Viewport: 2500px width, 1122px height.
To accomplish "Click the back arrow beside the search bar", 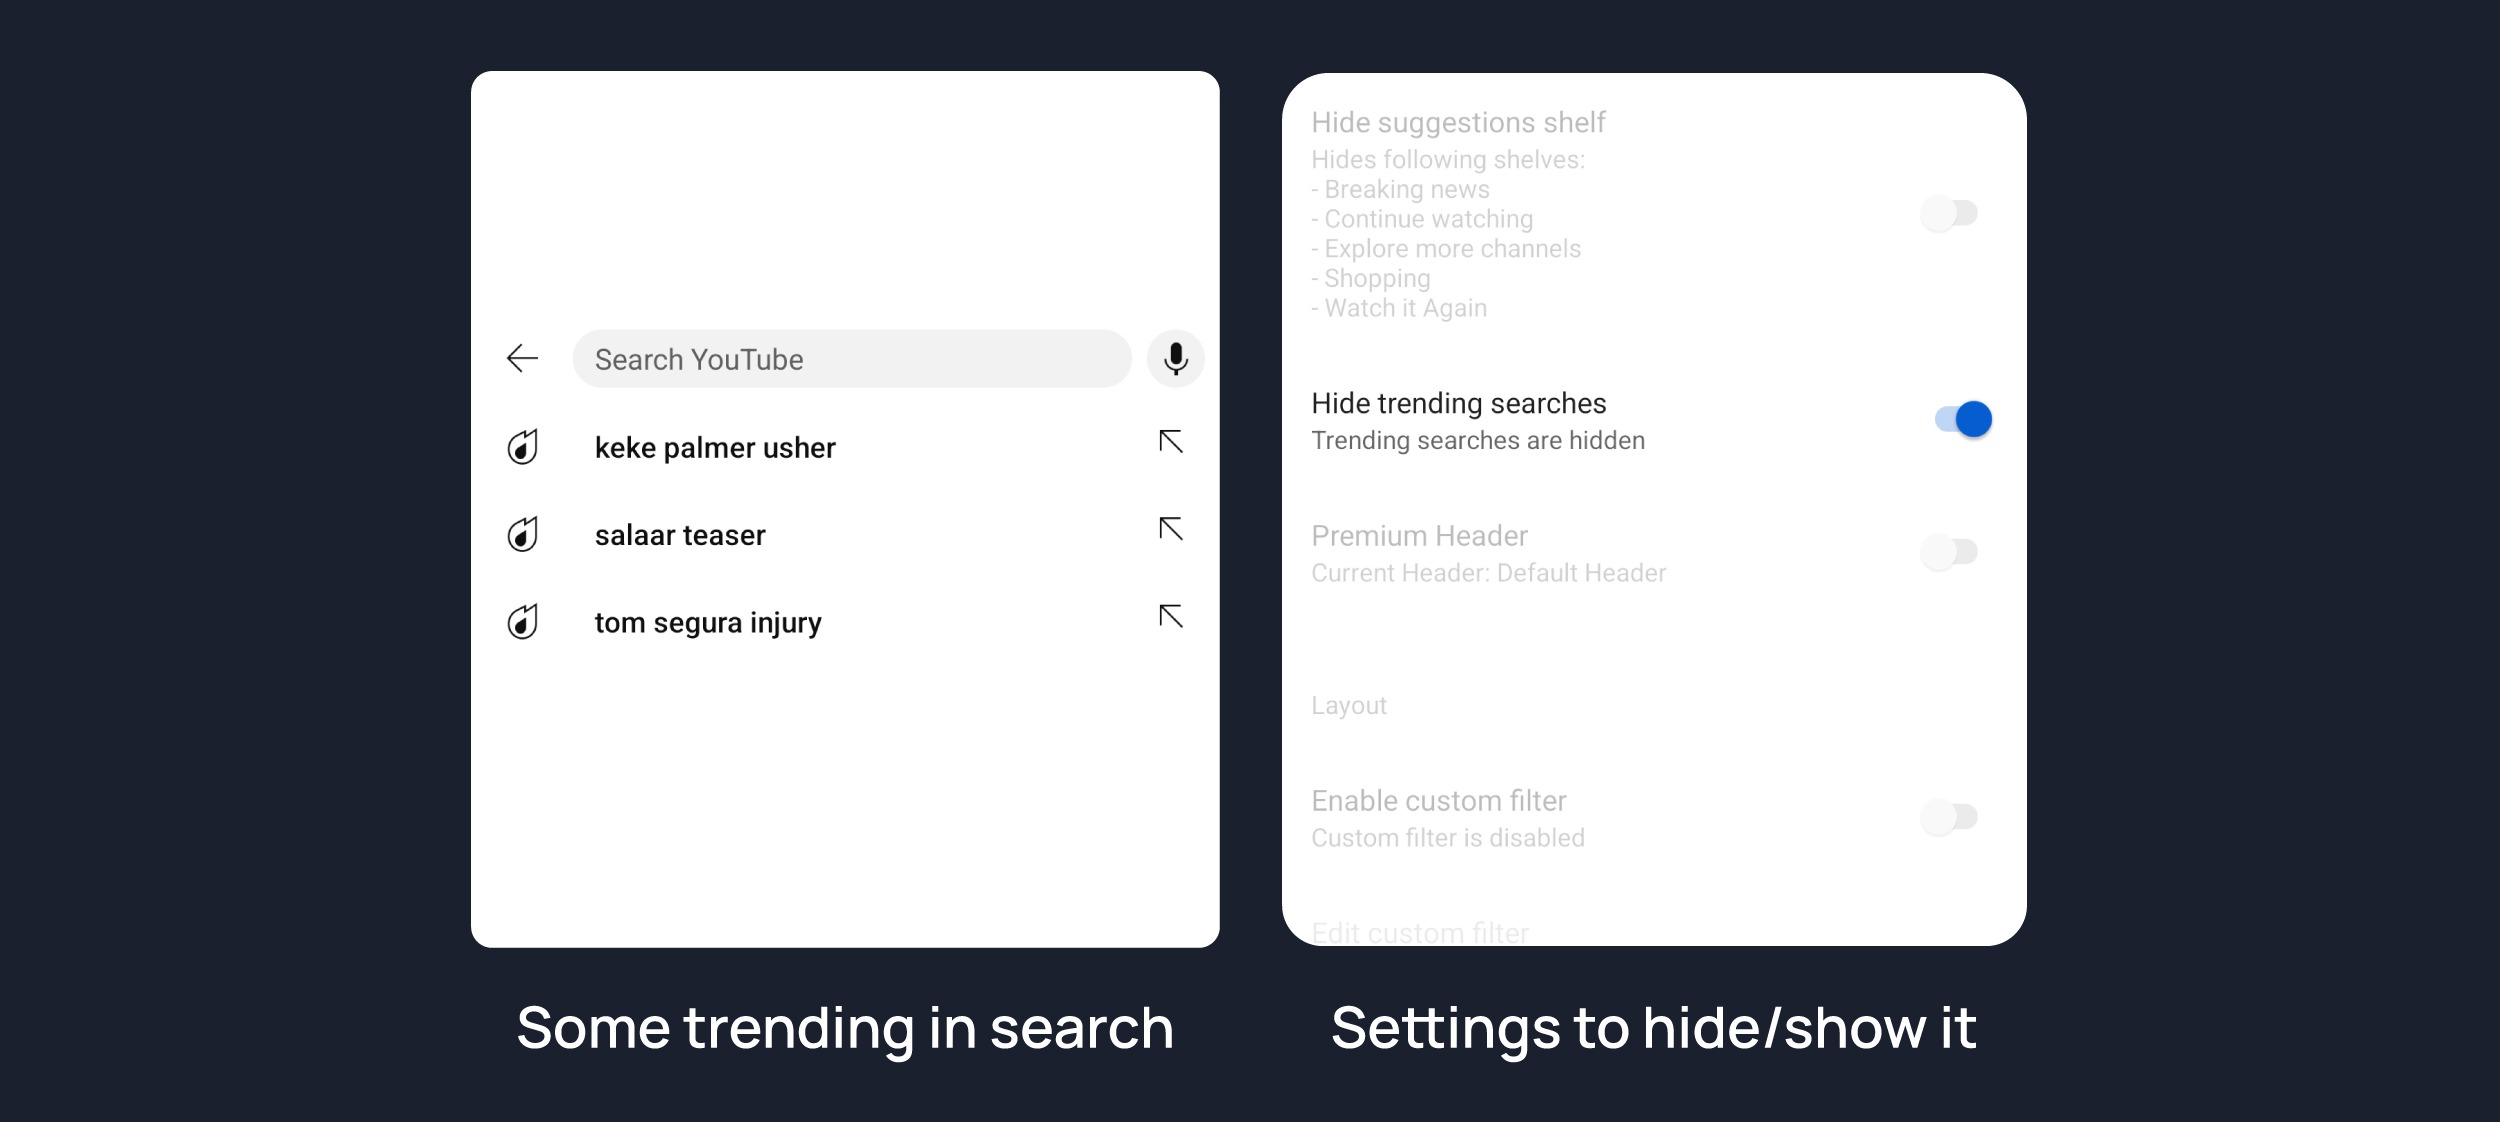I will [x=522, y=358].
